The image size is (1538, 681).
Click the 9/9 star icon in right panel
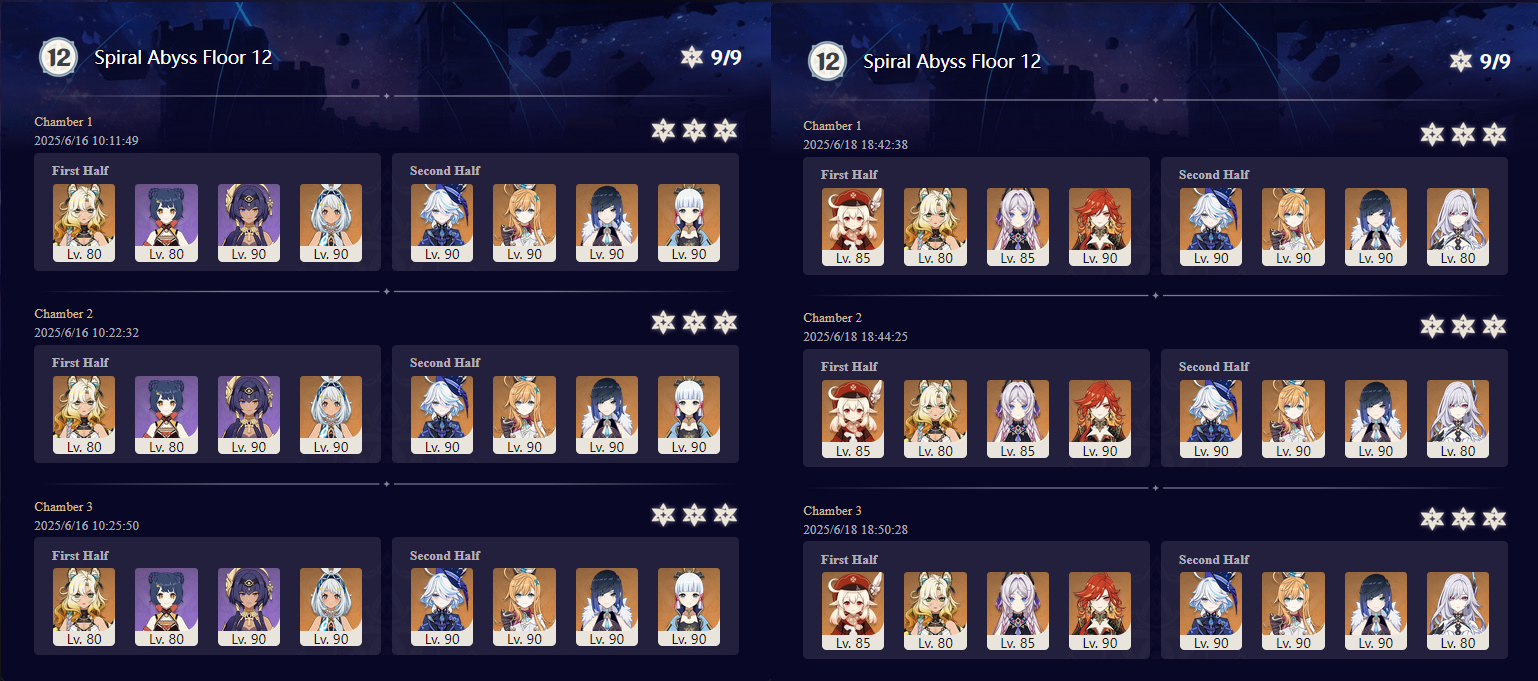click(1460, 61)
